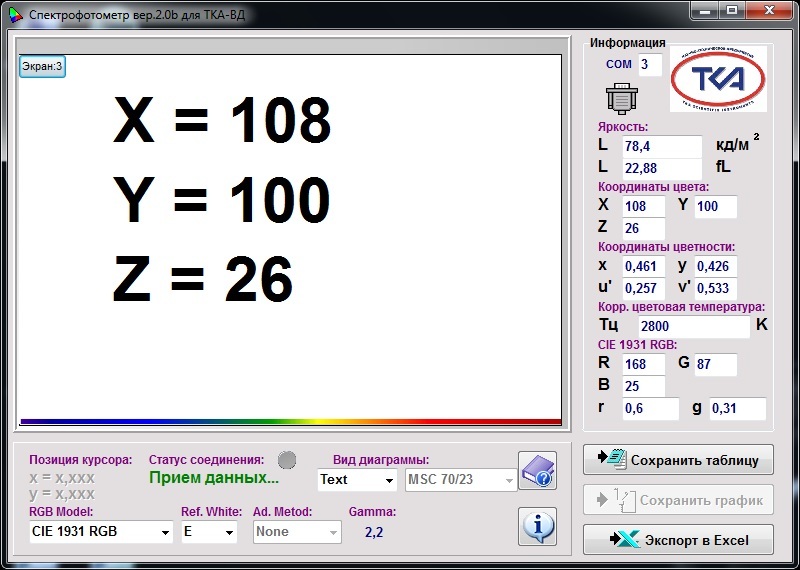Click Экспорт в Excel button

click(x=678, y=540)
